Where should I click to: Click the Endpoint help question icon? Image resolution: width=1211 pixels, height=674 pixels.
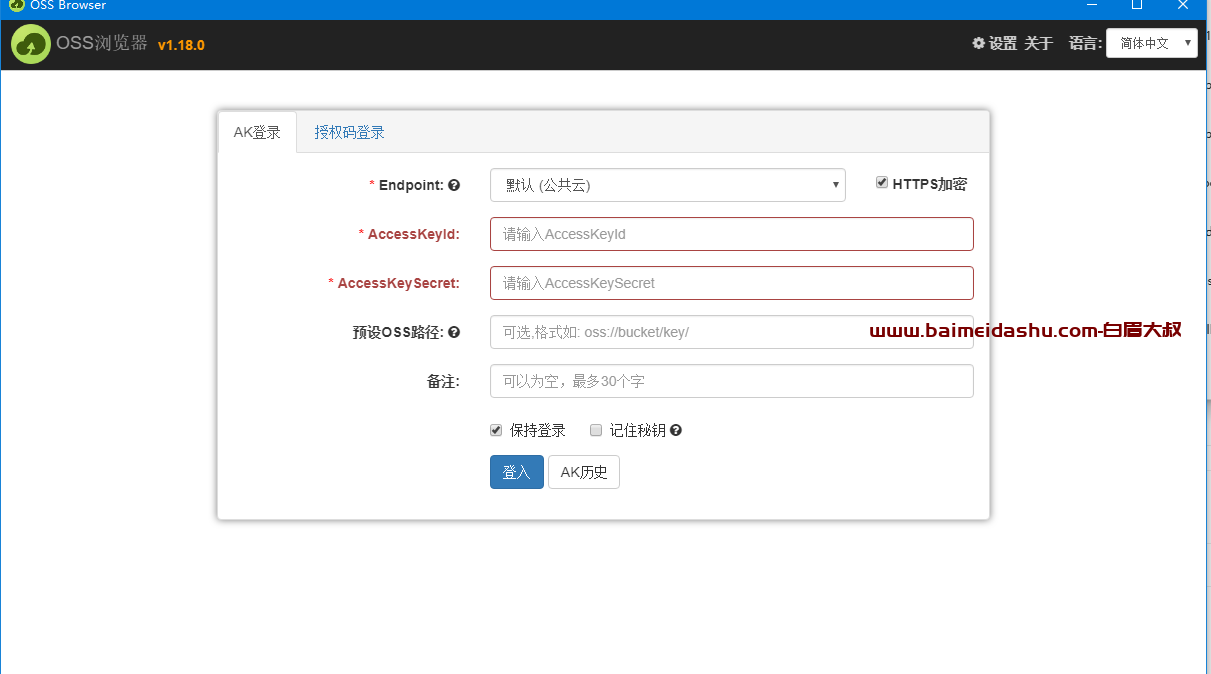coord(454,185)
